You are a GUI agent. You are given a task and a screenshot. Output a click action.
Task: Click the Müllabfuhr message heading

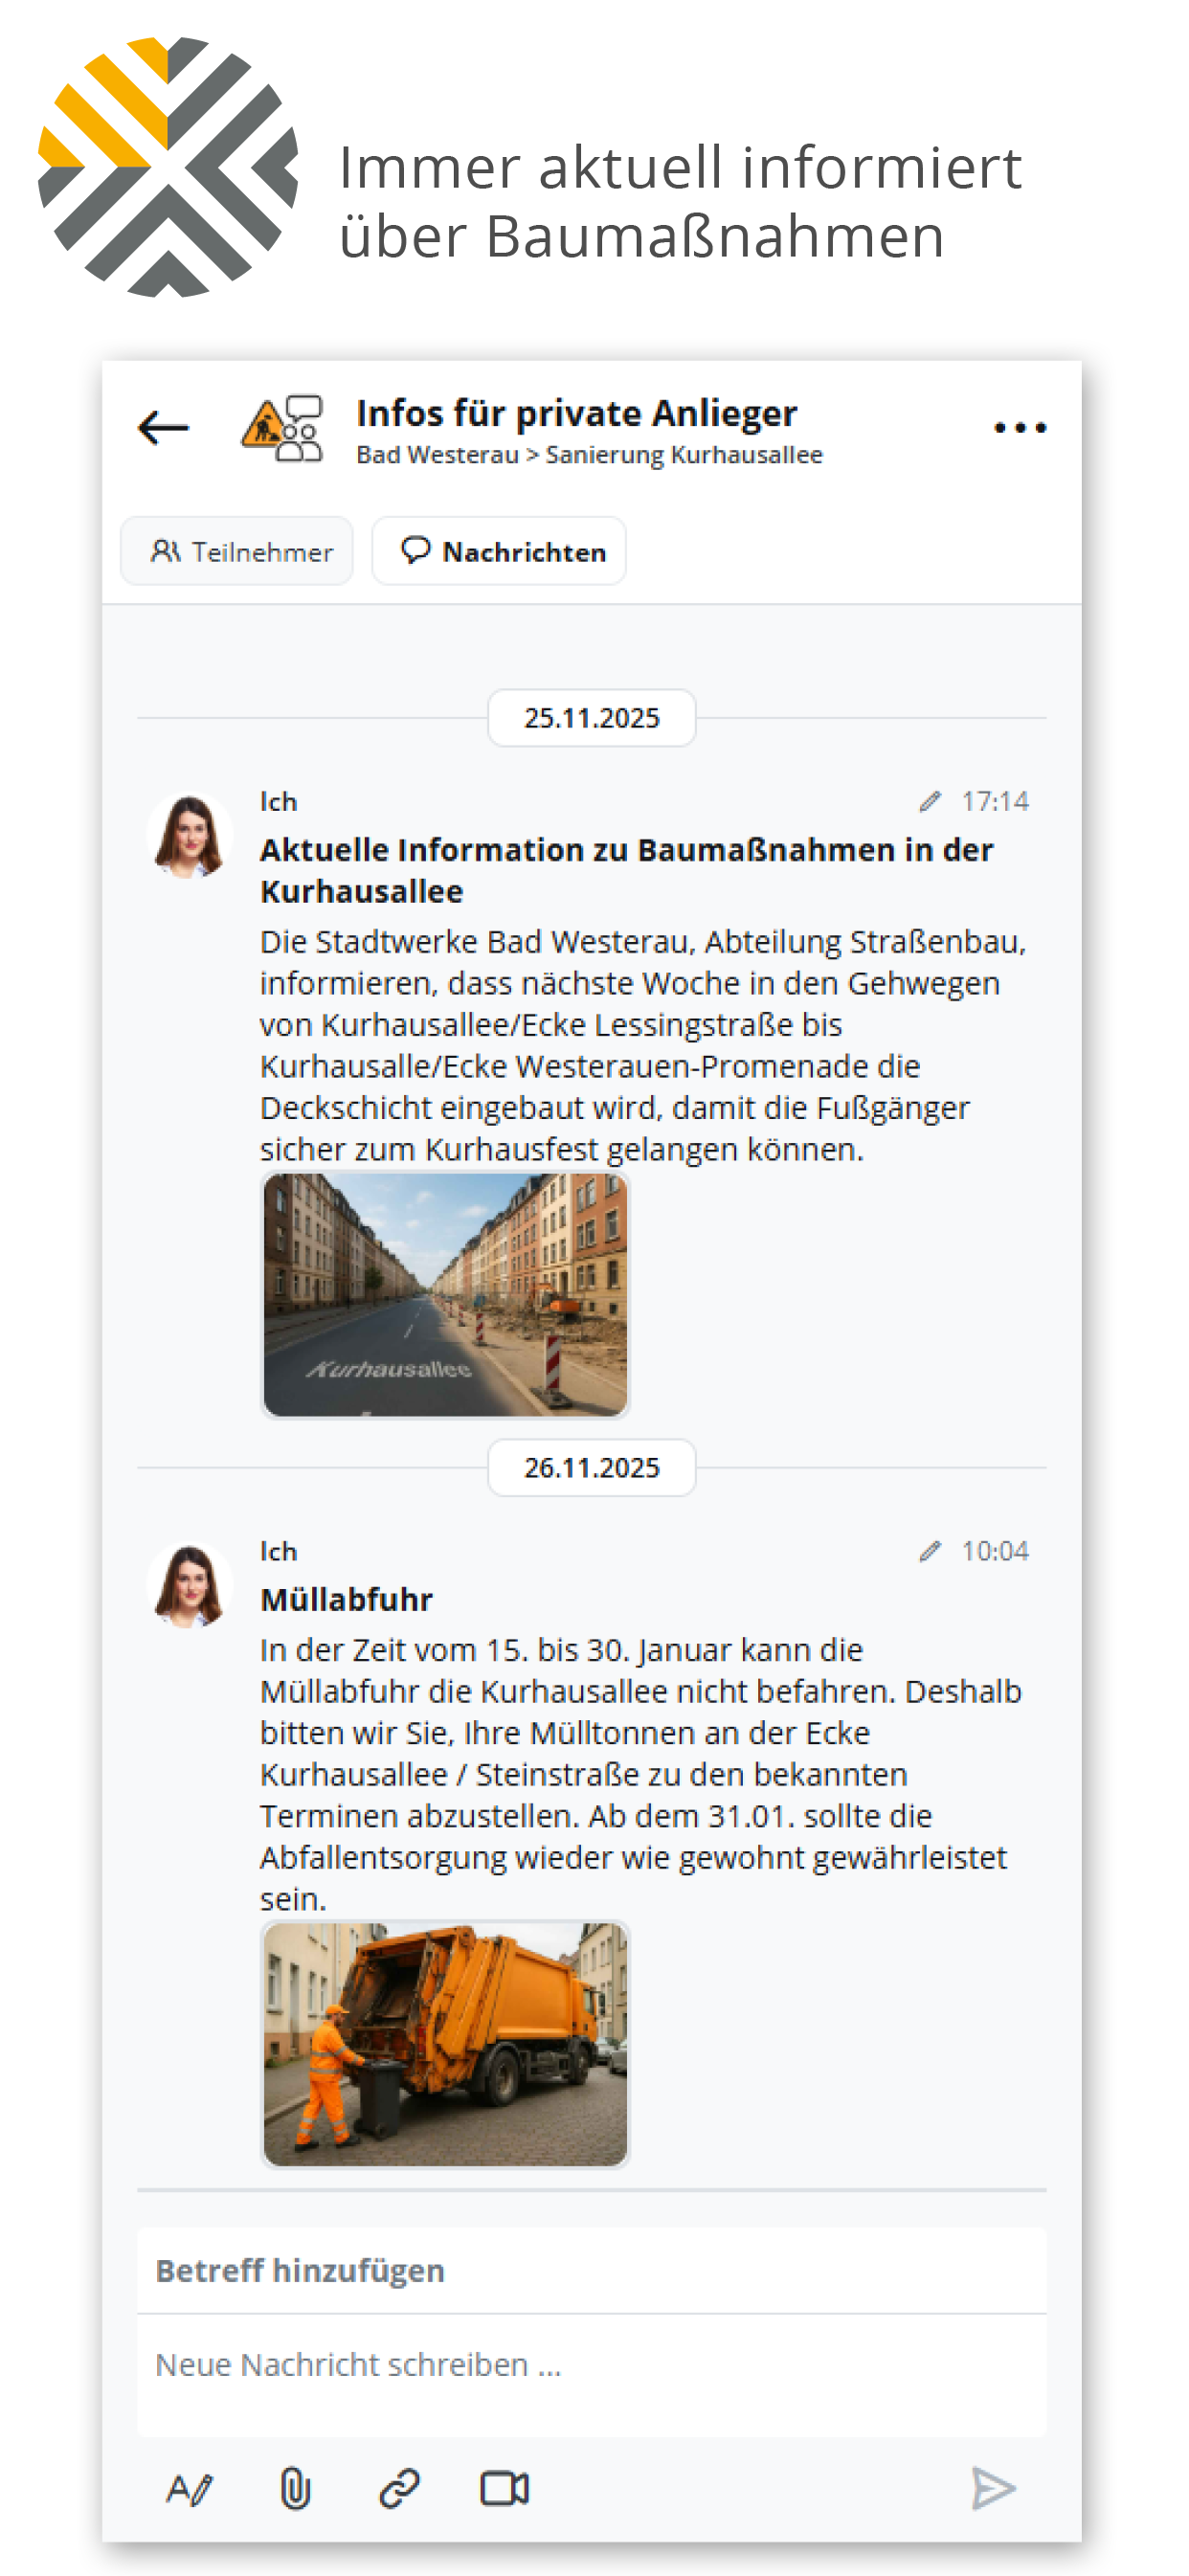346,1599
